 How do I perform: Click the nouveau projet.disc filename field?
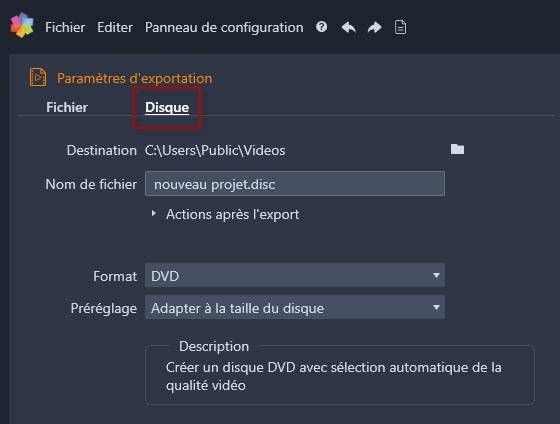(x=295, y=184)
